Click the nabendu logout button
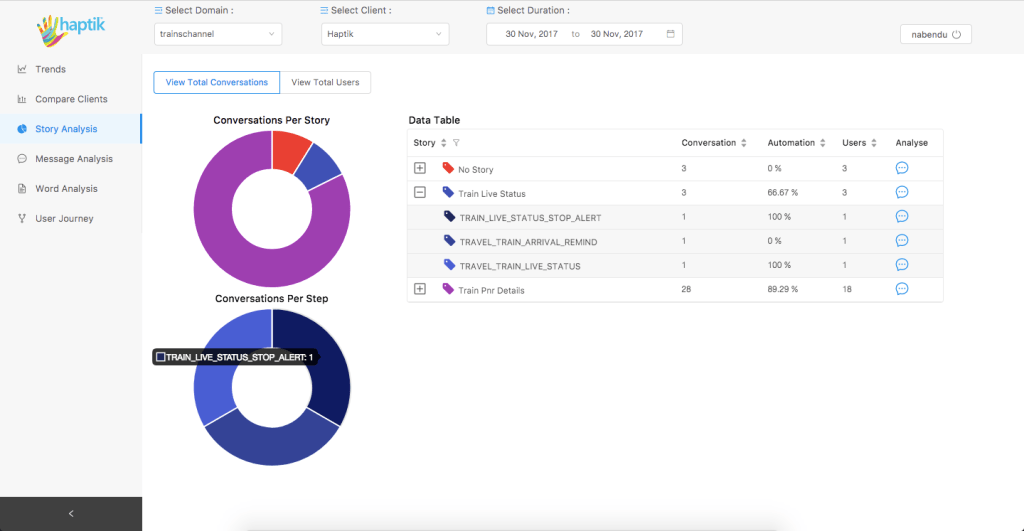Screen dimensions: 1024x531 (935, 34)
